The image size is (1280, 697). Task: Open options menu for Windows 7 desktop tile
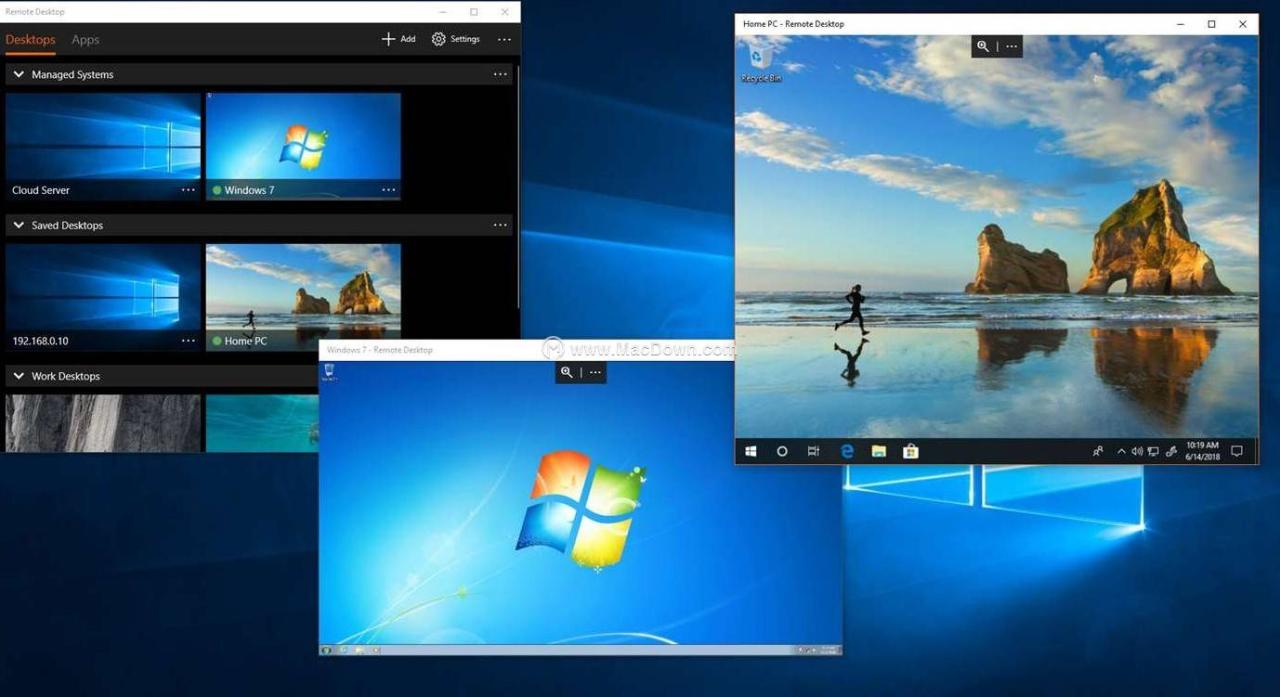point(389,189)
